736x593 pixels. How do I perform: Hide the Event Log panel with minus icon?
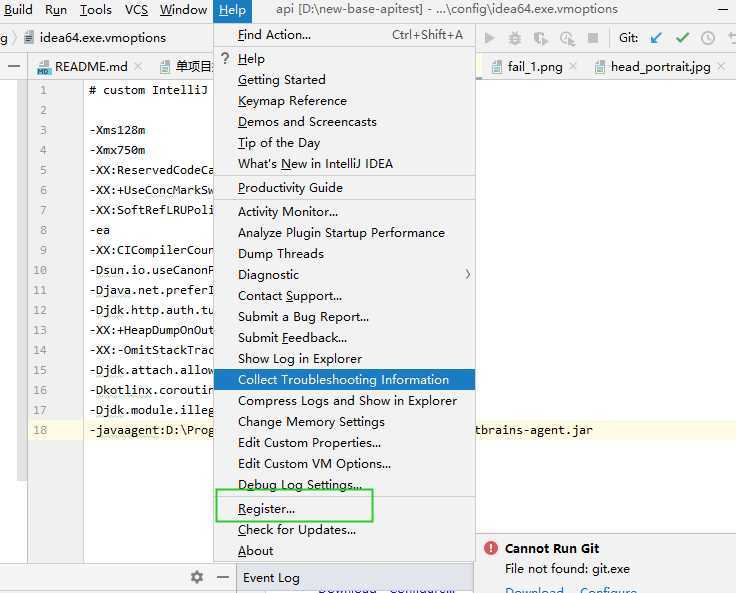223,577
